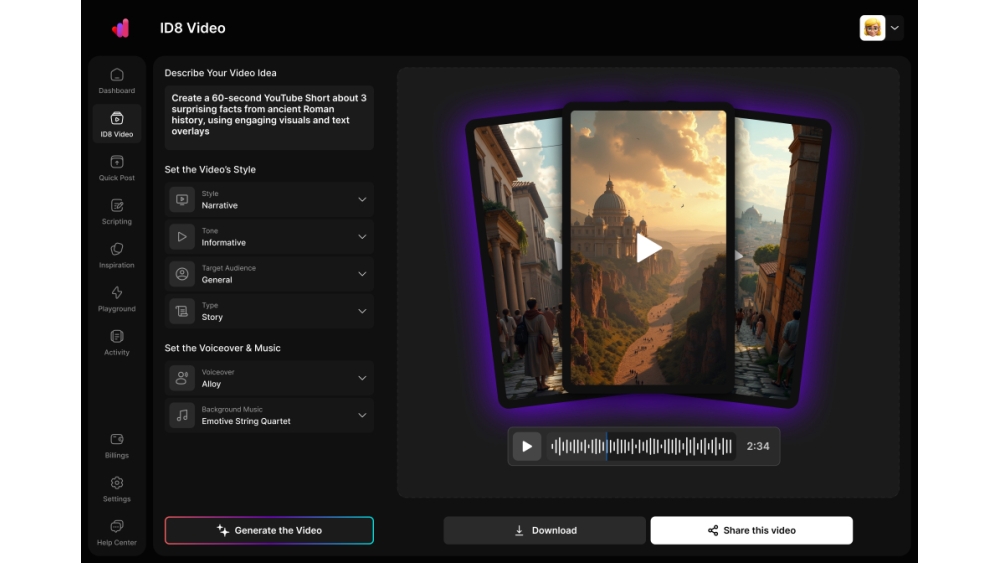
Task: Open Settings from the sidebar
Action: 117,489
